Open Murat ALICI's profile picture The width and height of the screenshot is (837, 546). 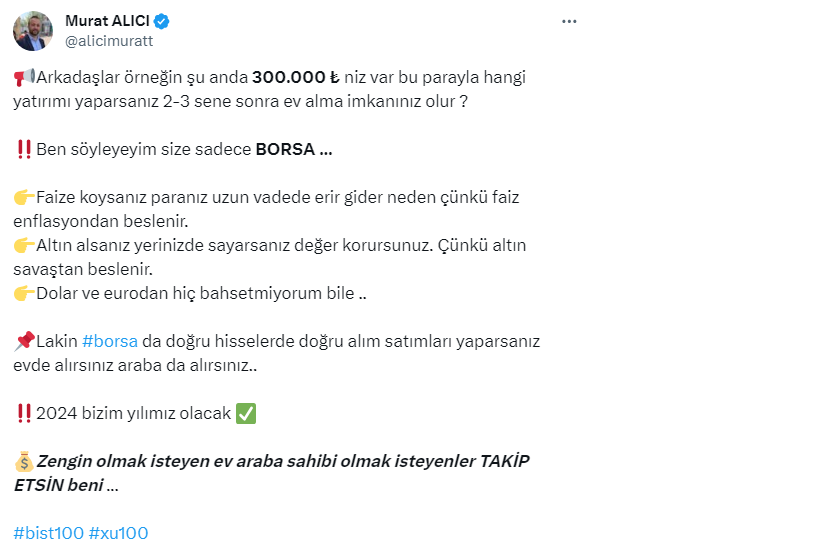pyautogui.click(x=33, y=31)
